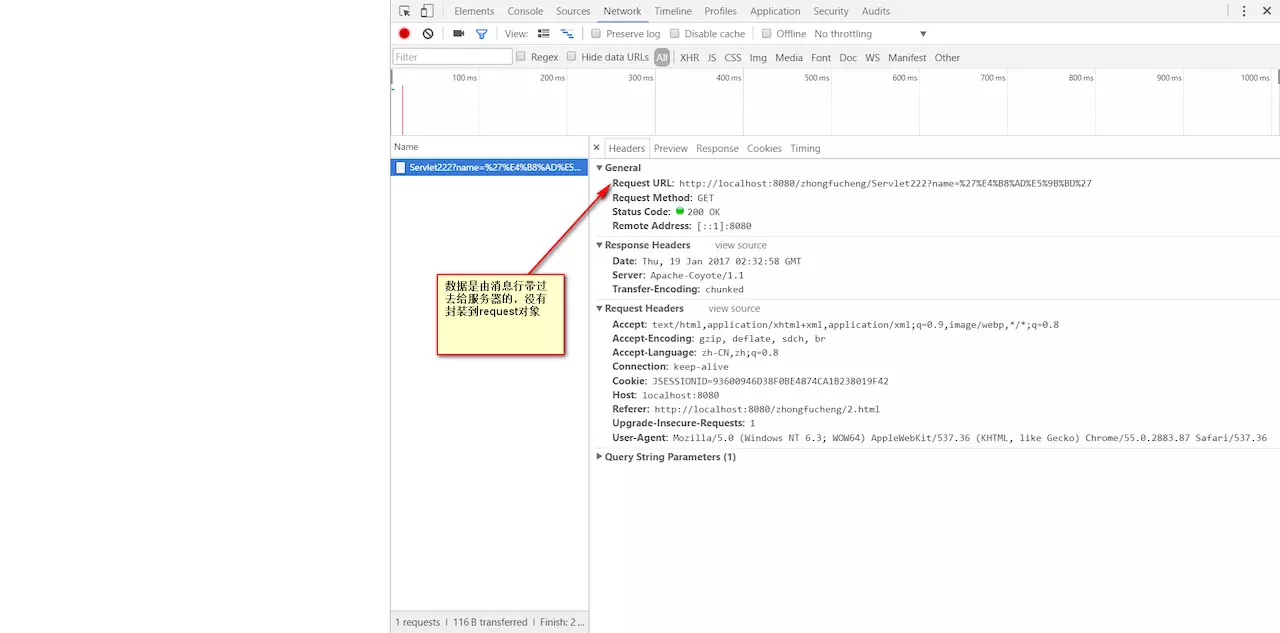Enable the Preserve log checkbox
This screenshot has width=1280, height=633.
tap(596, 34)
